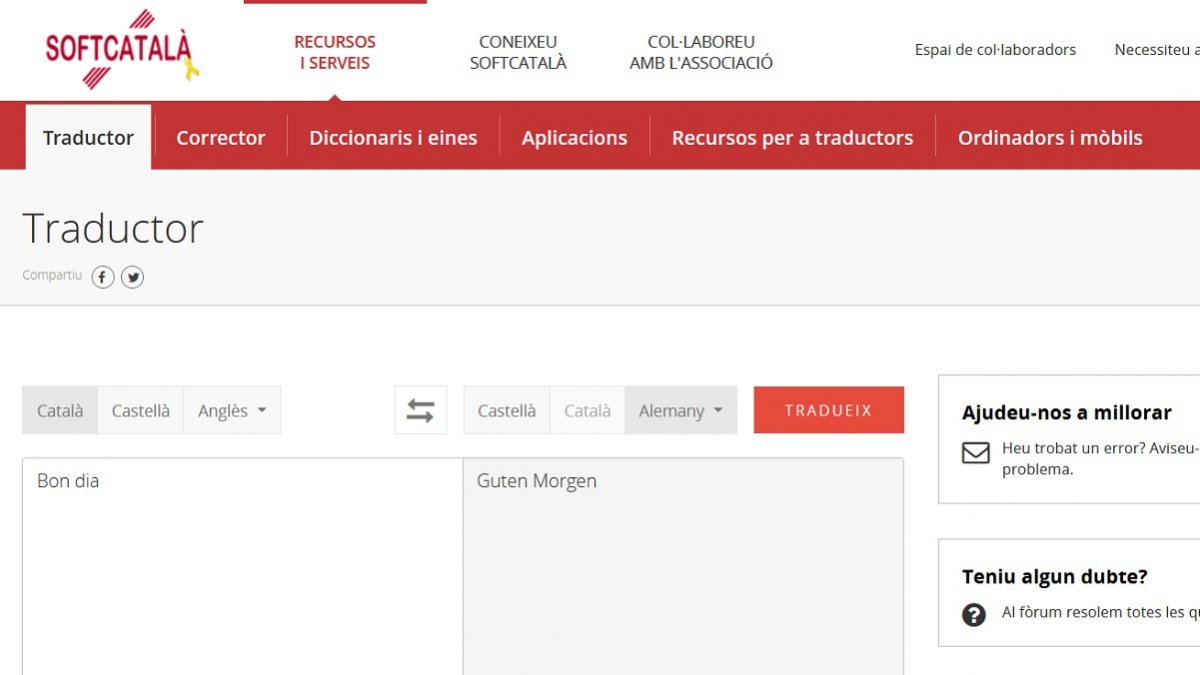Open the Diccionaris i eines tab

(x=393, y=137)
